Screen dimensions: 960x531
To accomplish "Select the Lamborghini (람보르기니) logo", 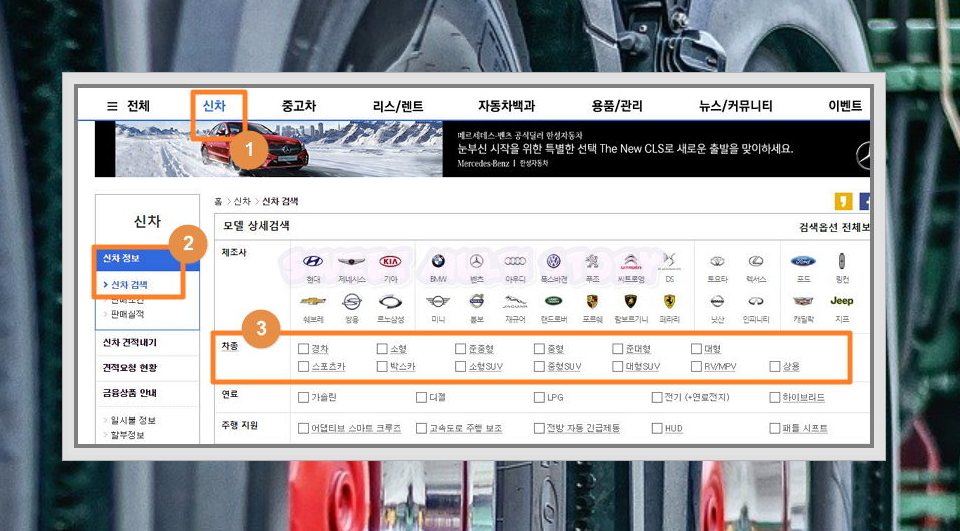I will tap(631, 301).
